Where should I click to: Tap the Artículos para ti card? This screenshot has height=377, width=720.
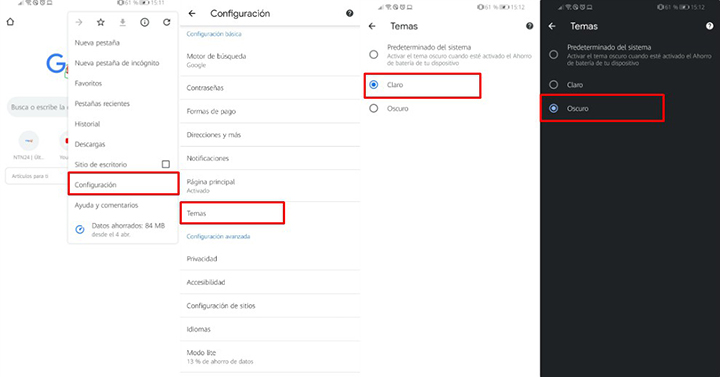36,176
